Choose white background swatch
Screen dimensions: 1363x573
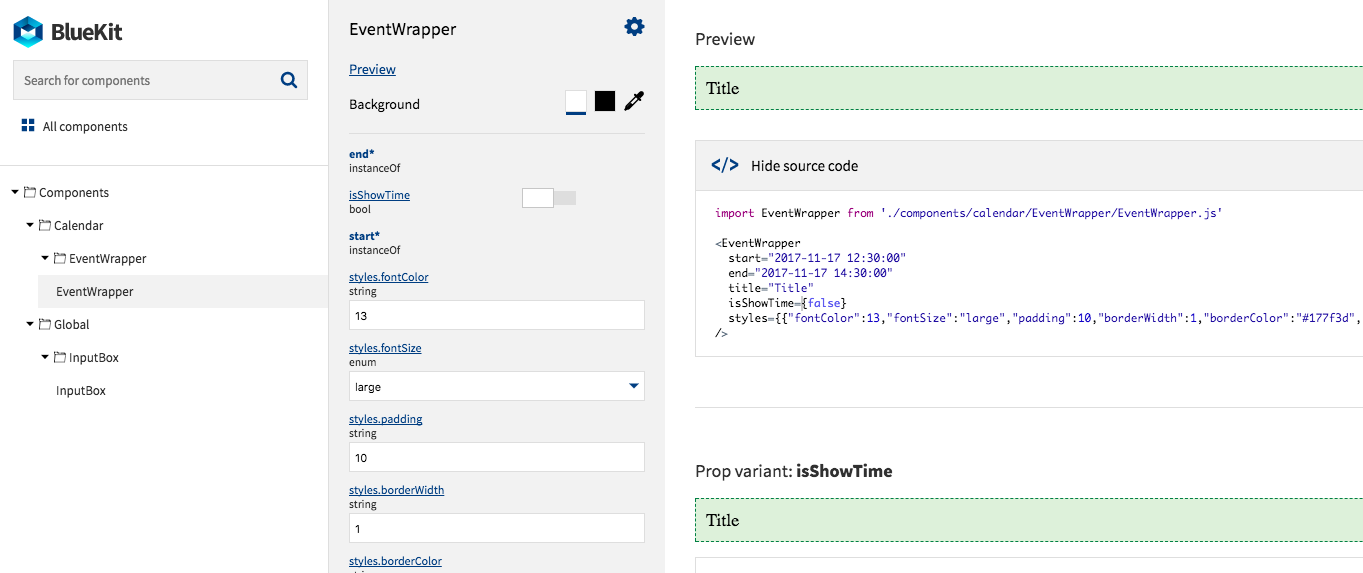[x=576, y=101]
